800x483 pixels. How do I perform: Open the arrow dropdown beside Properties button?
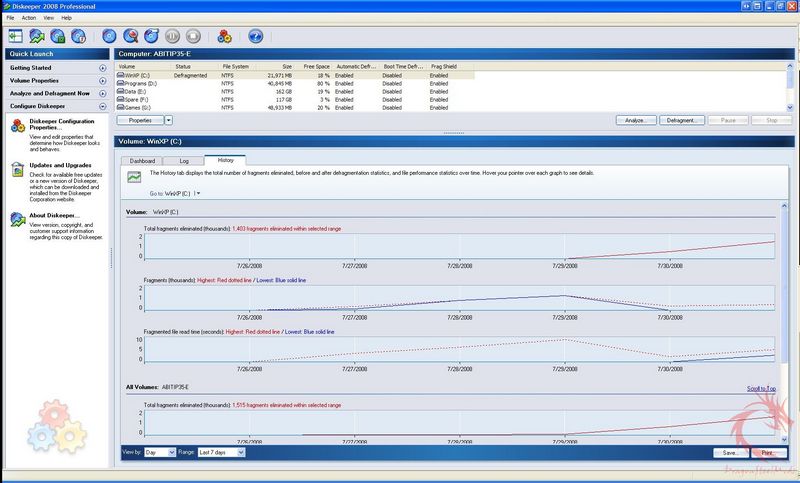click(168, 120)
